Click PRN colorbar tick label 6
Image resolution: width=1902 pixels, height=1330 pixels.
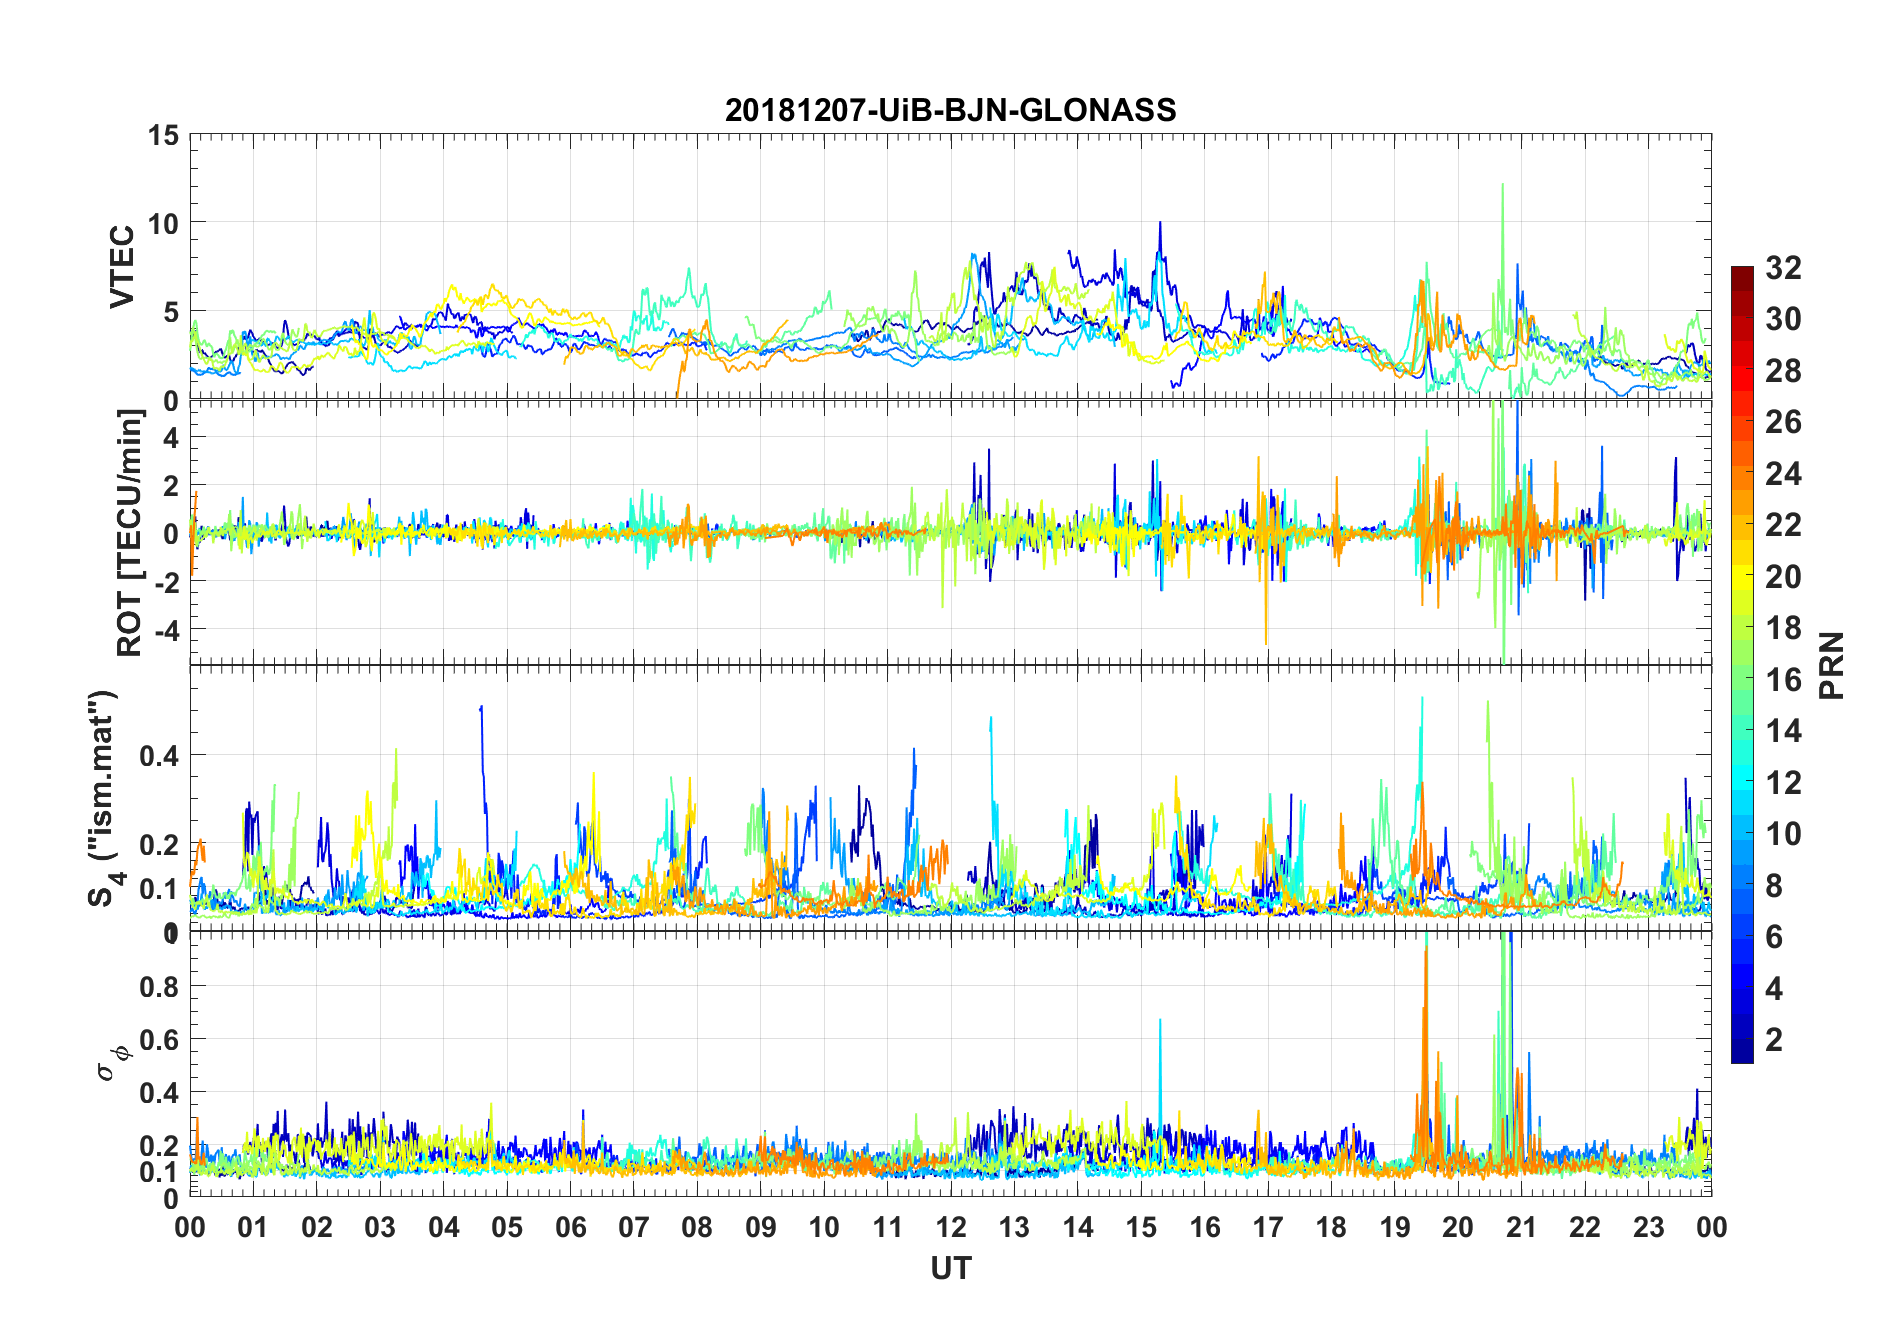click(x=1774, y=936)
